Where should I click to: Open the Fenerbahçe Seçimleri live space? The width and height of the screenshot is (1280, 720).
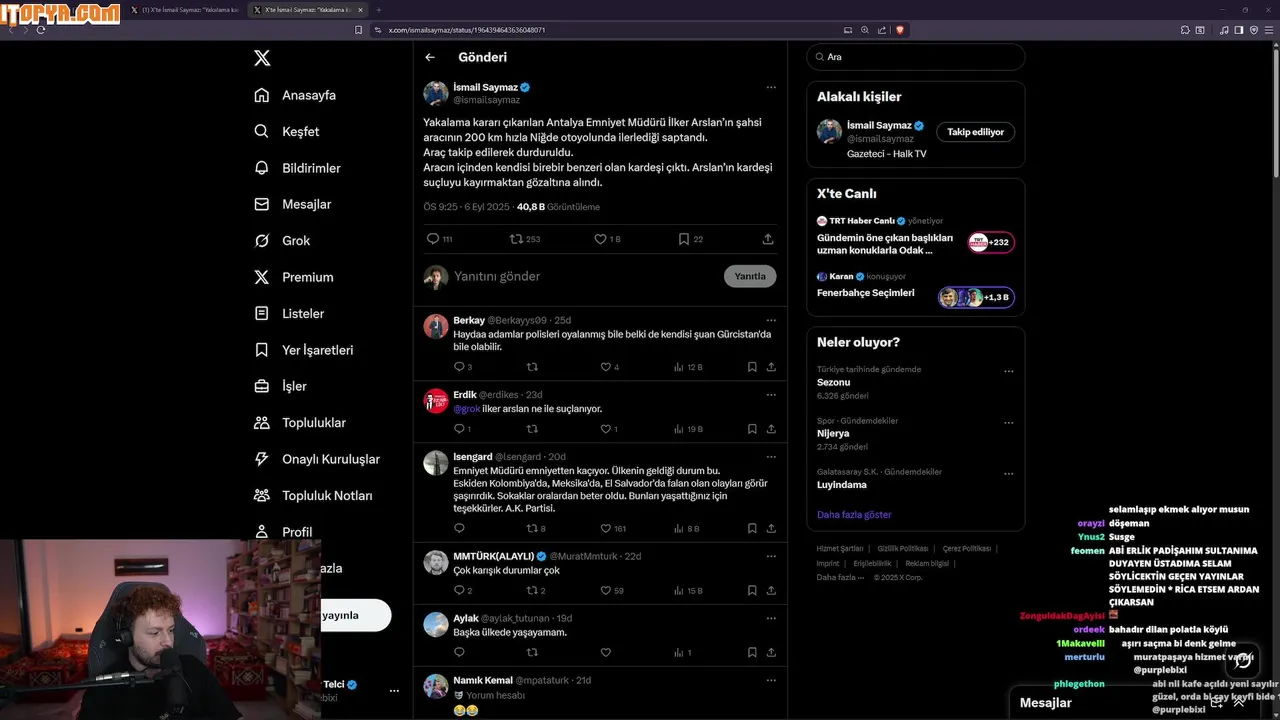915,287
